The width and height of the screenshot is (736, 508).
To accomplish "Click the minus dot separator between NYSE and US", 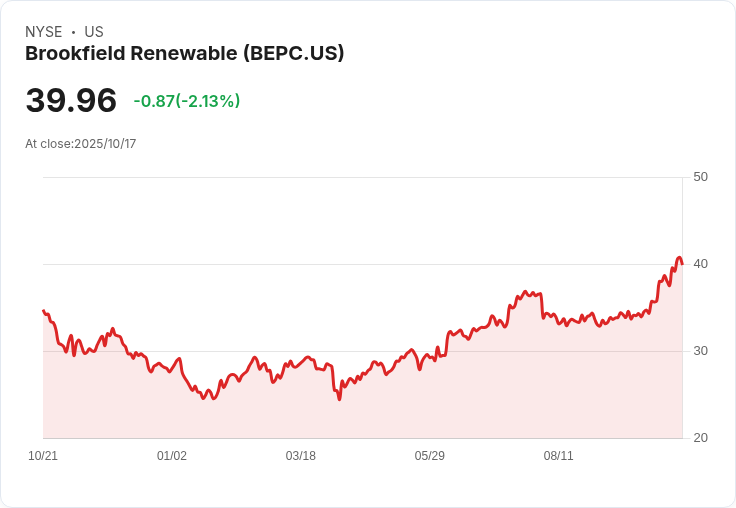I will pyautogui.click(x=73, y=32).
